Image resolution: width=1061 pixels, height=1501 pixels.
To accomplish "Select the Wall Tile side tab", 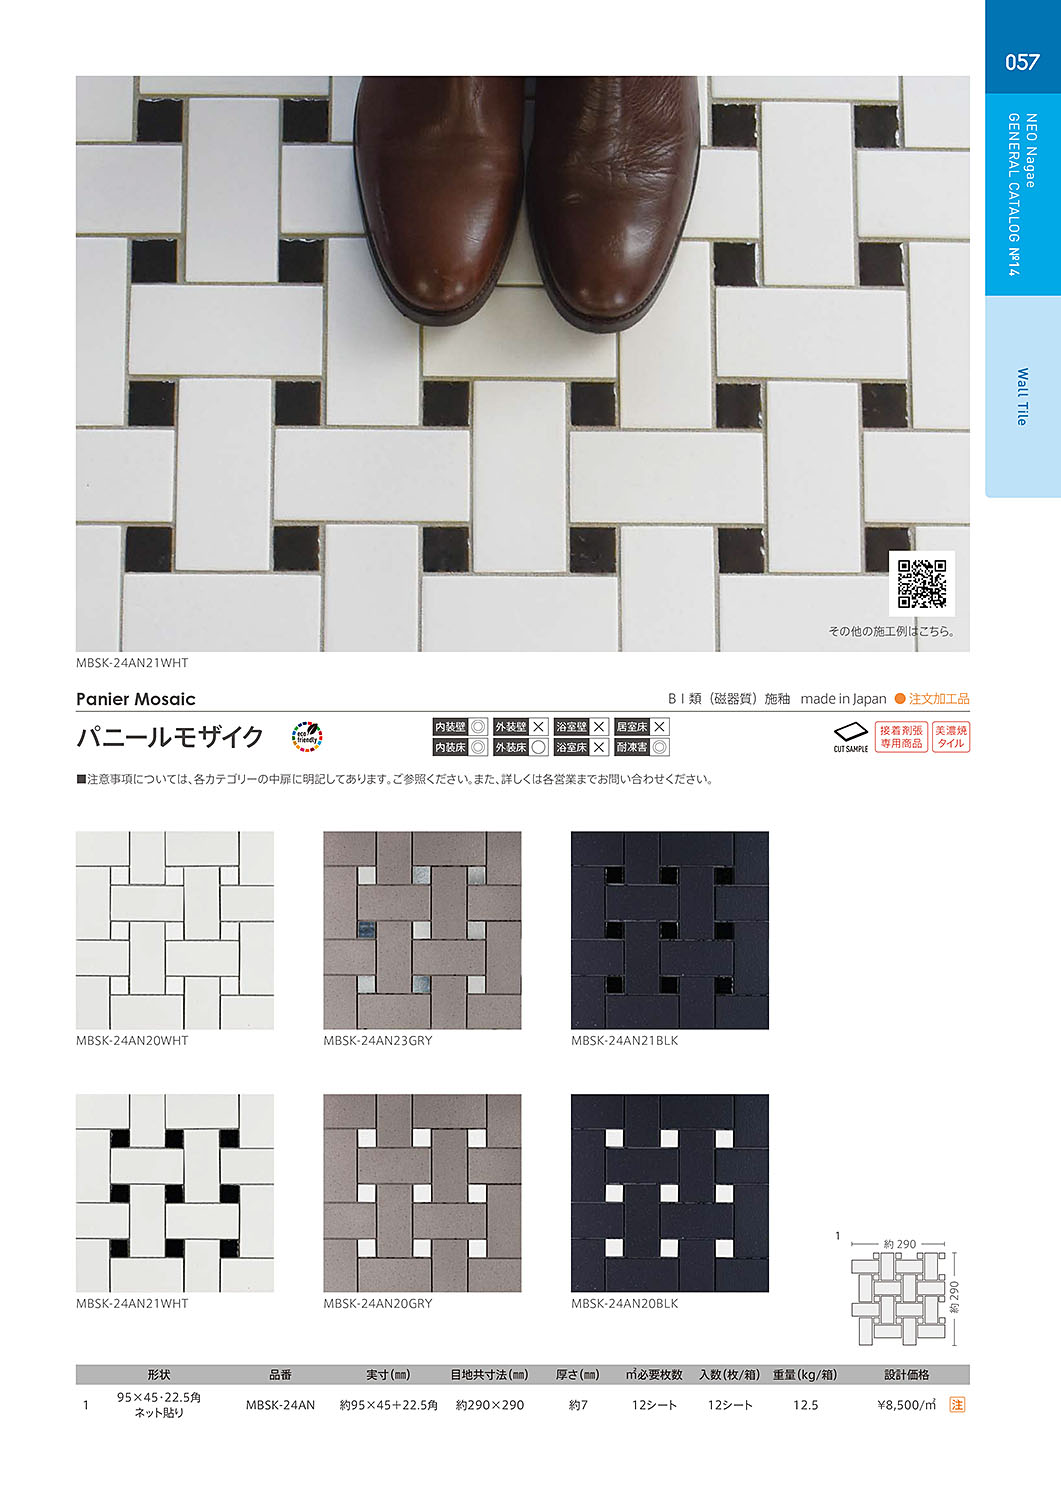I will pyautogui.click(x=1023, y=397).
